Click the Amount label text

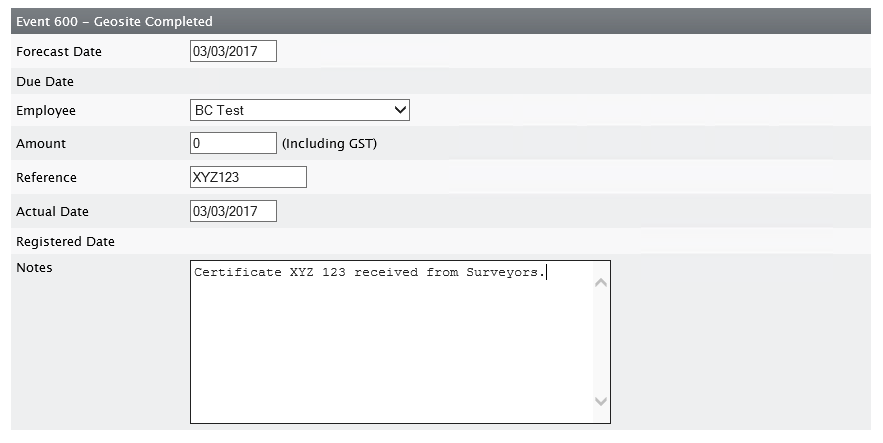pos(41,144)
